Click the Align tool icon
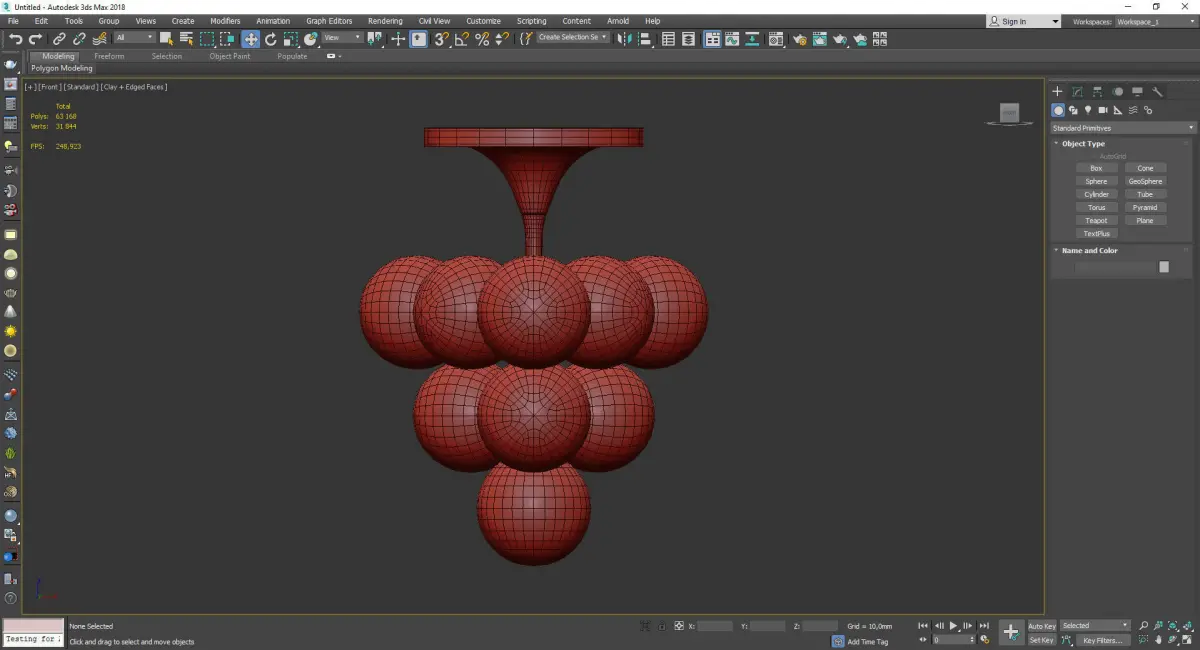The height and width of the screenshot is (650, 1200). click(645, 39)
